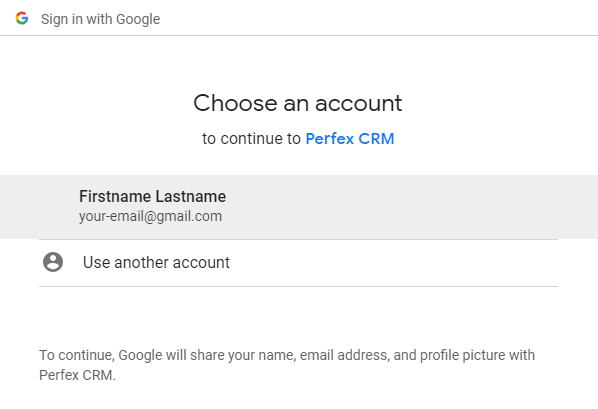Click the Sign in with Google header text
The width and height of the screenshot is (598, 409).
tap(100, 19)
